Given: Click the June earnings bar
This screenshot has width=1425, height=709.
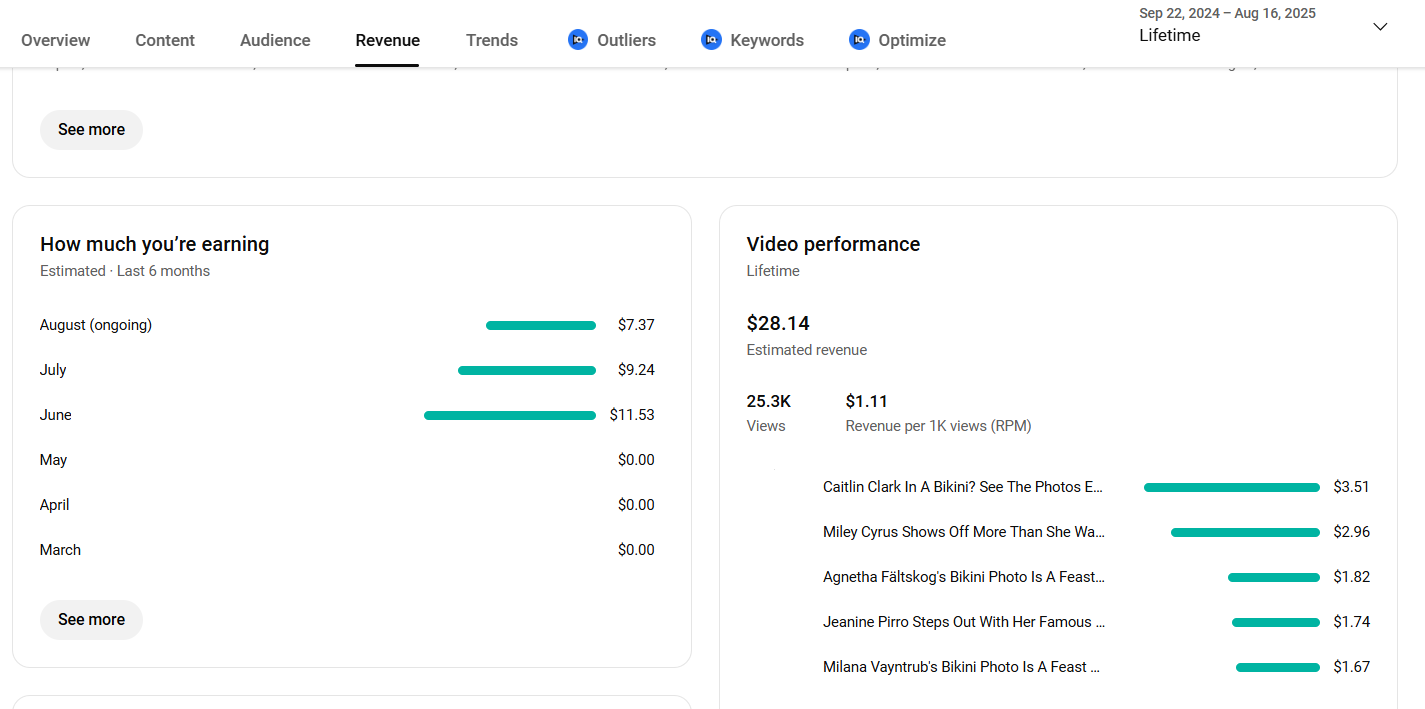Looking at the screenshot, I should click(510, 415).
